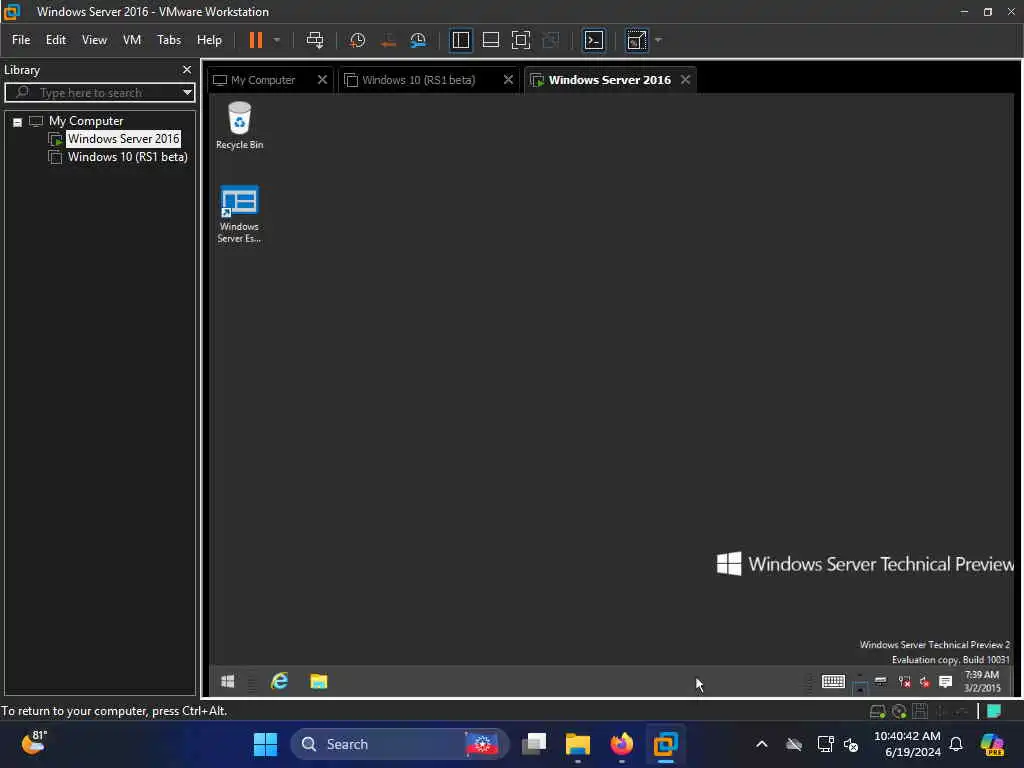Close the Windows Server 2016 tab

tap(685, 80)
